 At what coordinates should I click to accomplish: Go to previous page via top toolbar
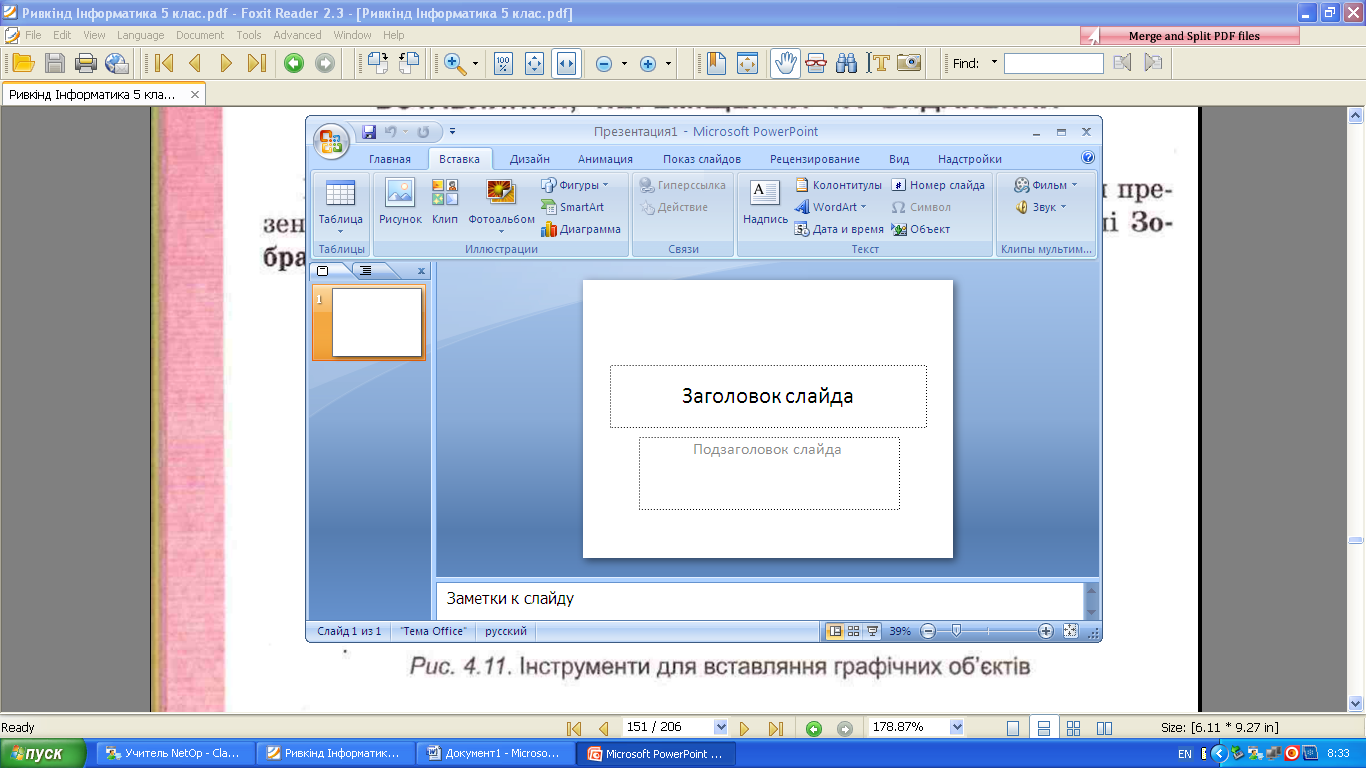coord(194,63)
